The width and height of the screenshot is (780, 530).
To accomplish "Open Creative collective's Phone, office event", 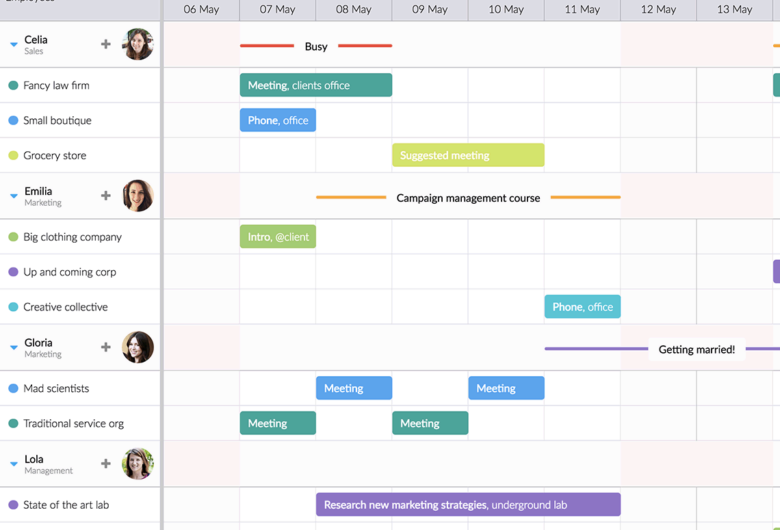I will click(x=583, y=307).
